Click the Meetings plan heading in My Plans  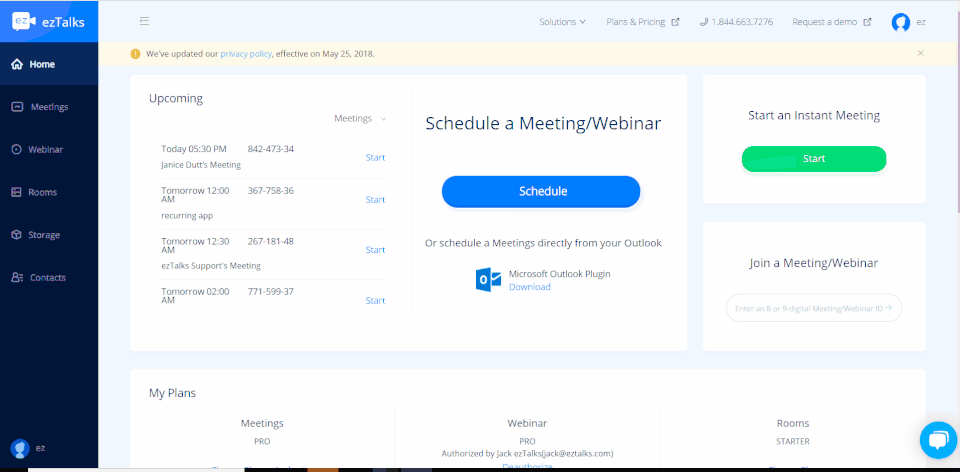(262, 423)
